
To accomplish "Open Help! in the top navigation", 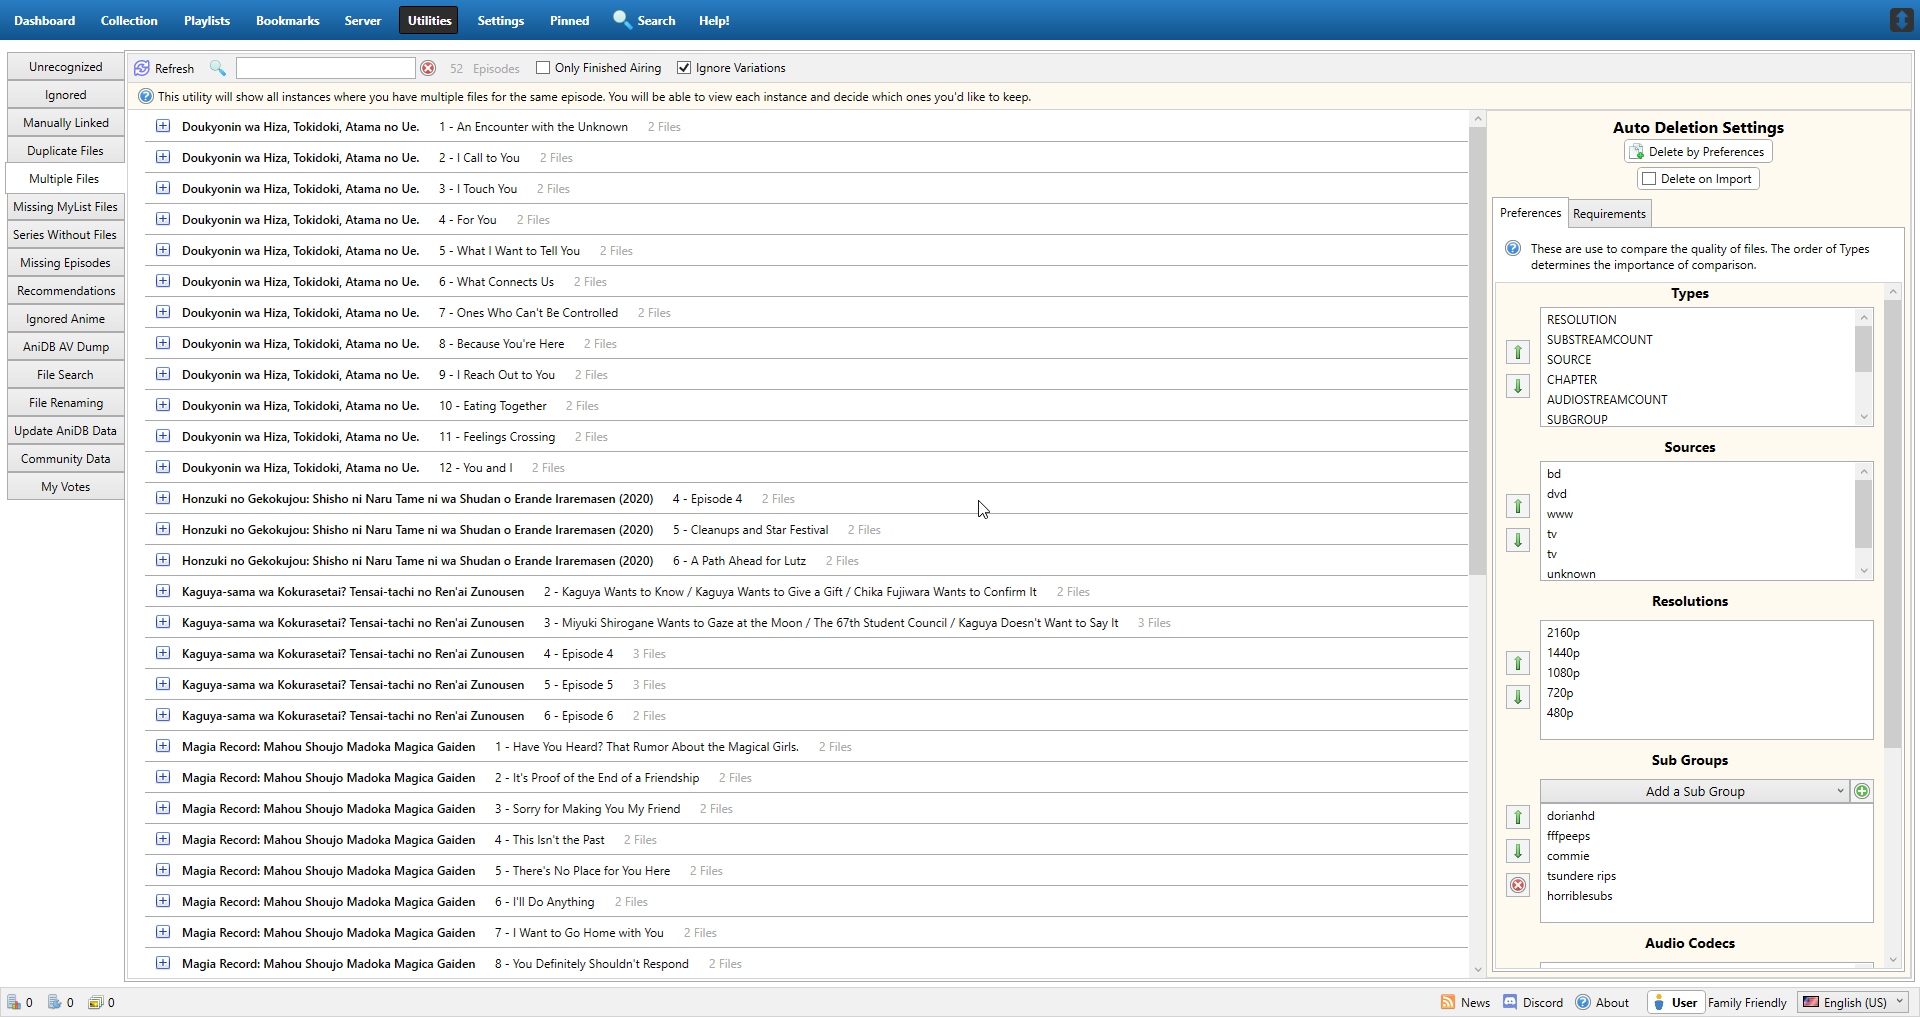I will click(714, 20).
